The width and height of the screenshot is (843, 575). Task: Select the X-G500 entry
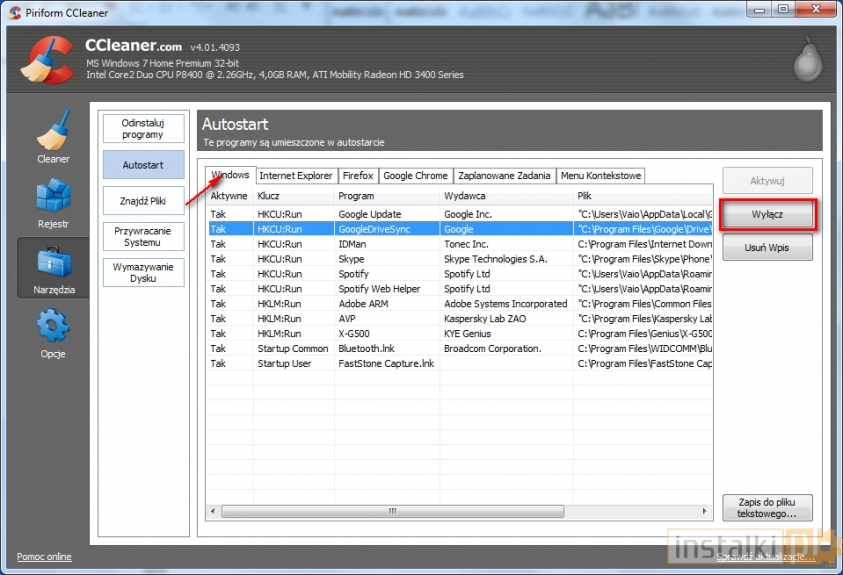pos(460,334)
